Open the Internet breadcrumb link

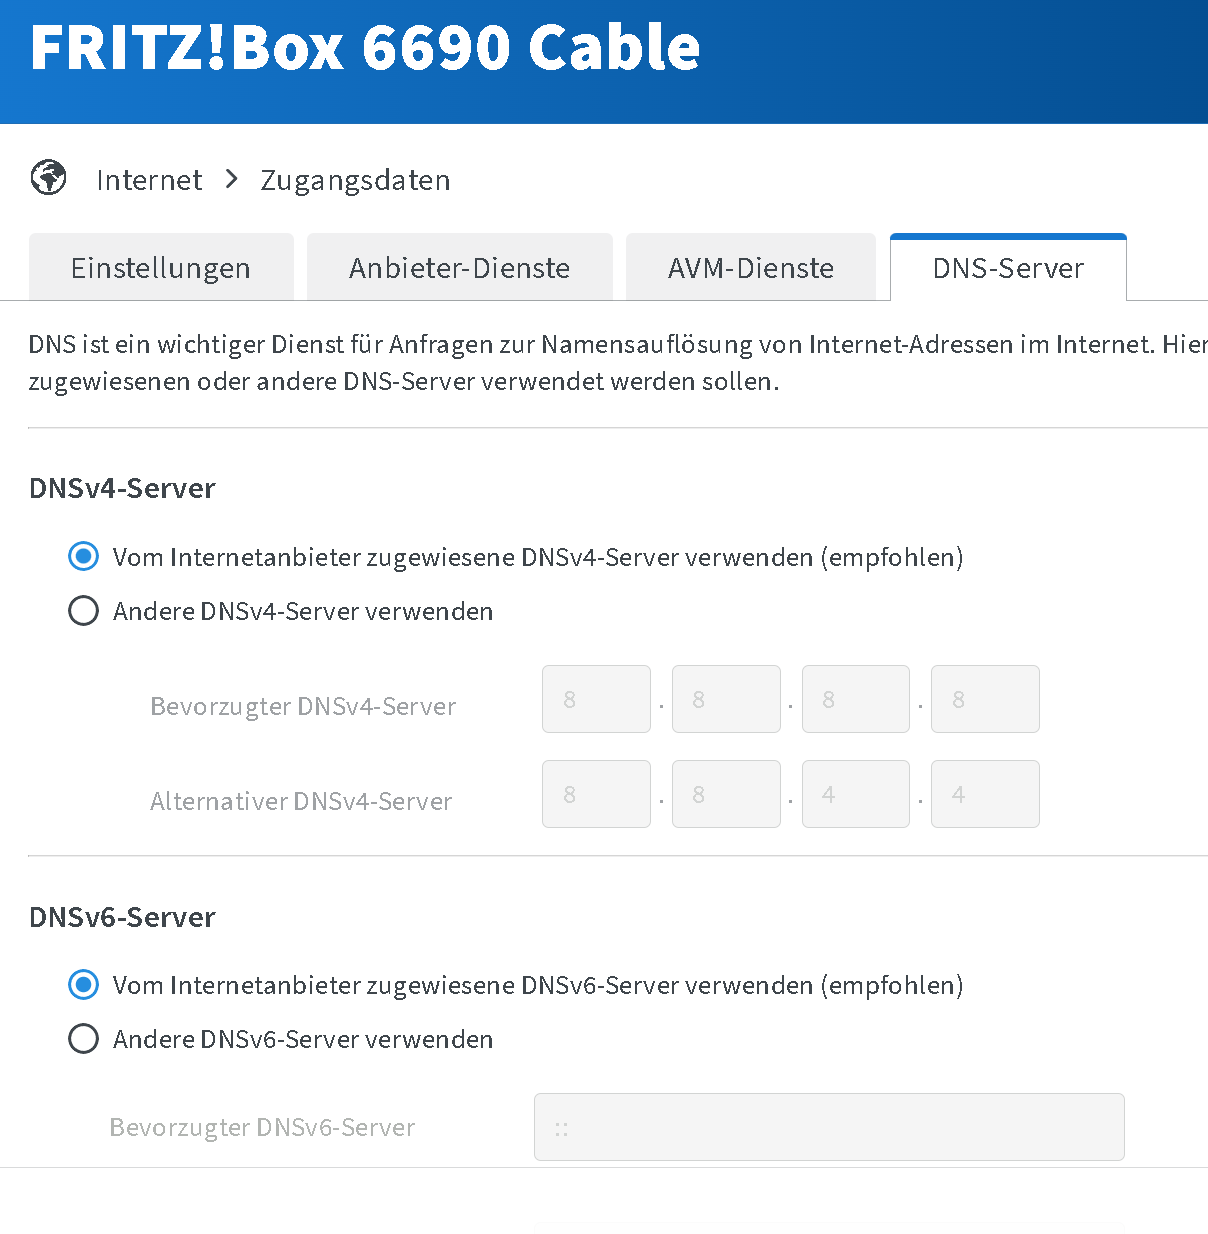pyautogui.click(x=149, y=180)
